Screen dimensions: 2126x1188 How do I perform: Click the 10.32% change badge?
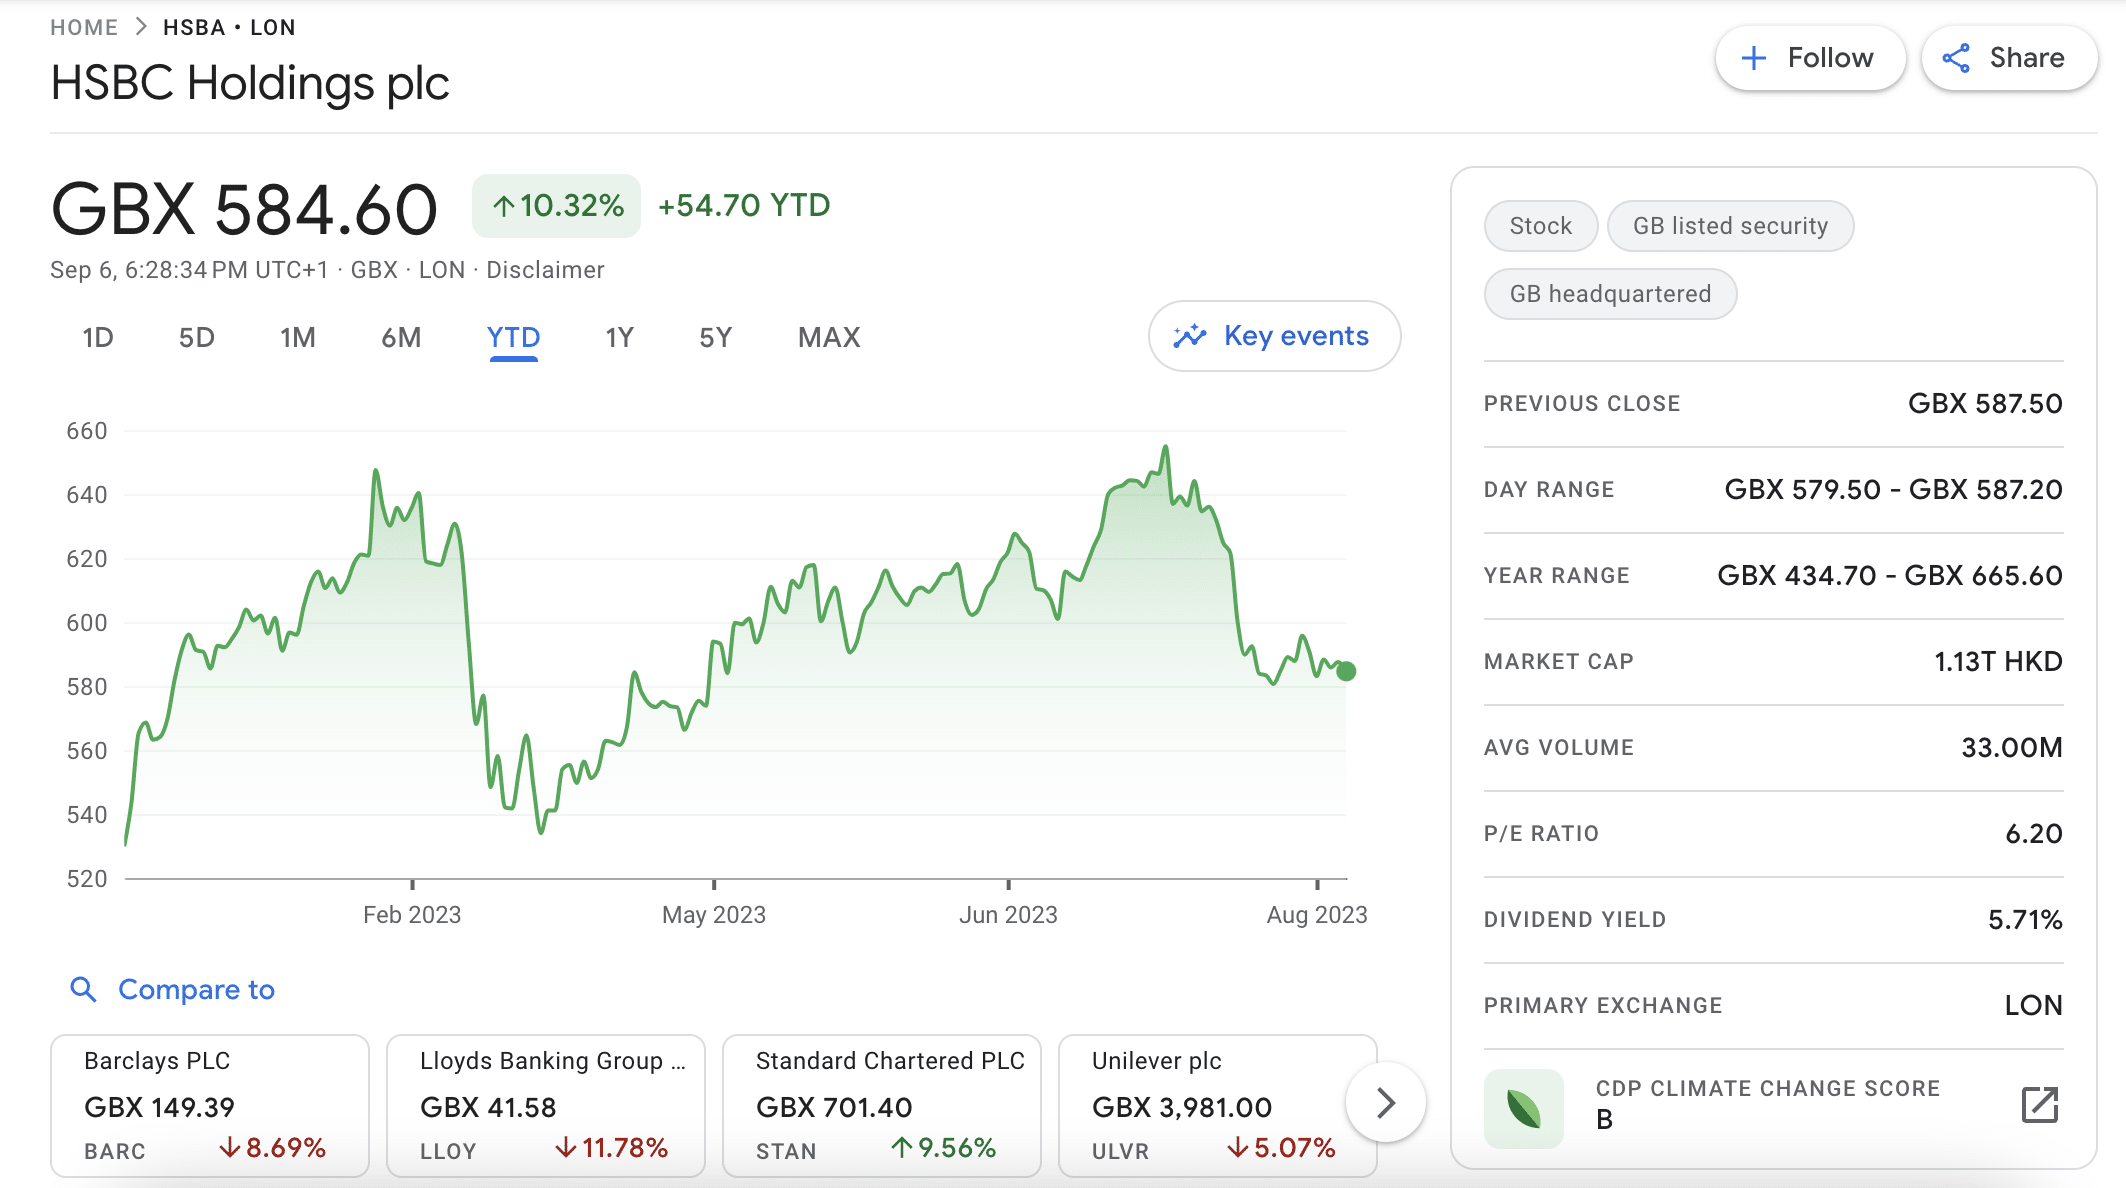(x=557, y=206)
